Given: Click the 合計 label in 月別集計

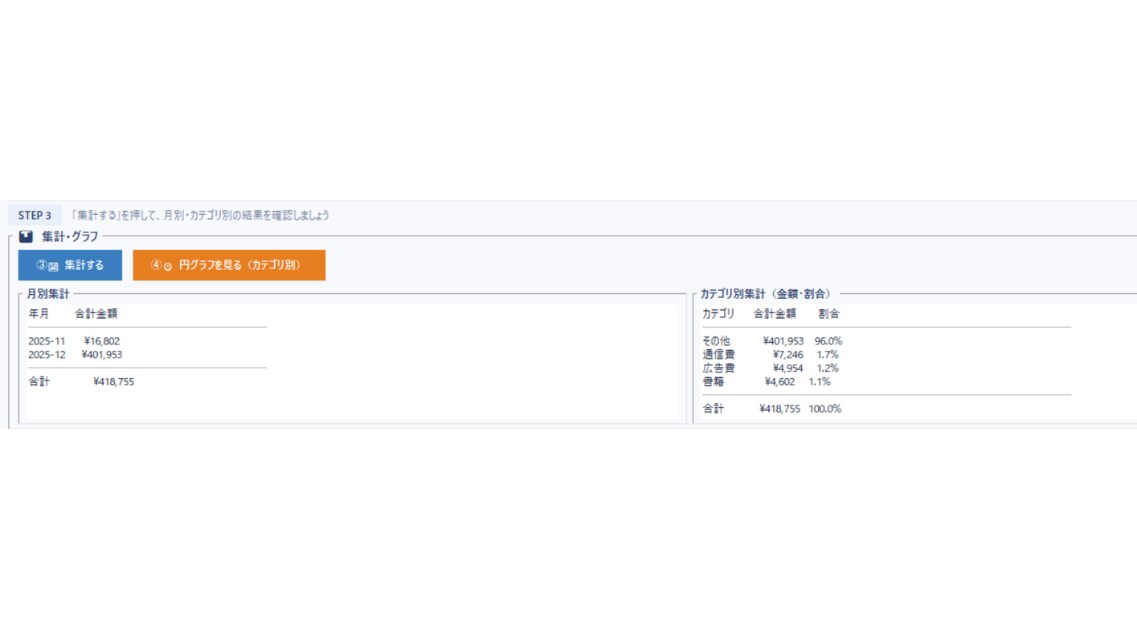Looking at the screenshot, I should click(38, 381).
